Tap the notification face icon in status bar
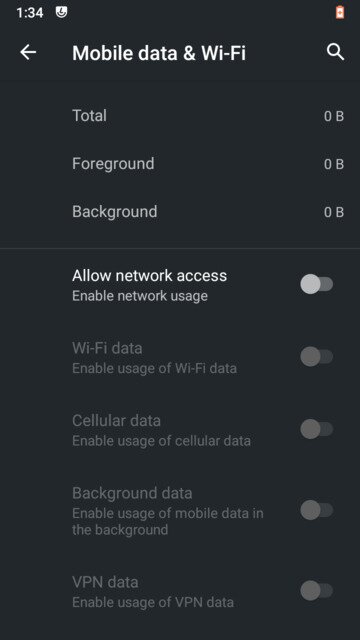This screenshot has width=360, height=640. pos(62,12)
